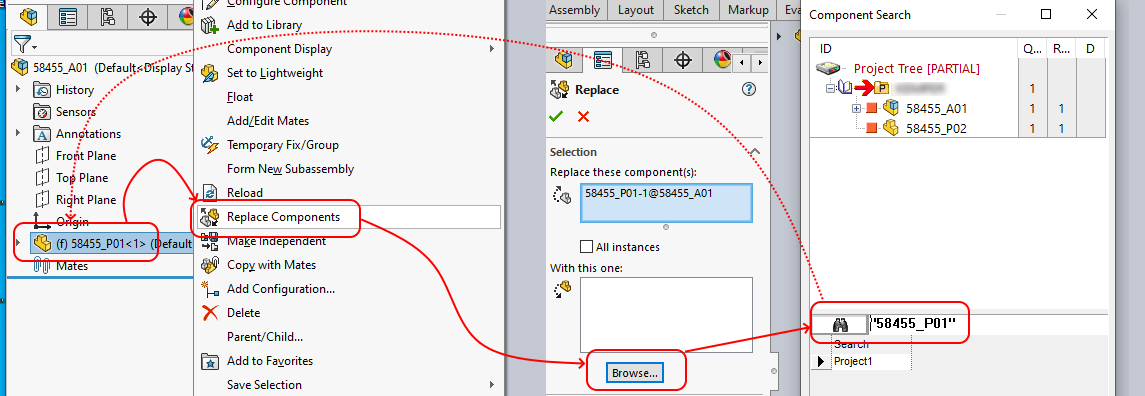Choose Temporary Fix/Group
Screen dimensions: 1145x396
tap(283, 145)
